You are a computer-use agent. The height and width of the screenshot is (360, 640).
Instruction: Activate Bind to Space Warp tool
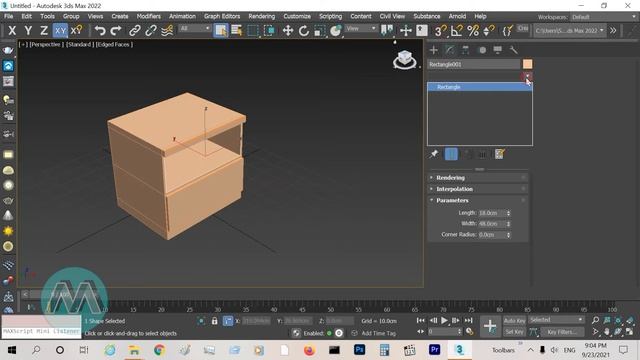tap(167, 31)
